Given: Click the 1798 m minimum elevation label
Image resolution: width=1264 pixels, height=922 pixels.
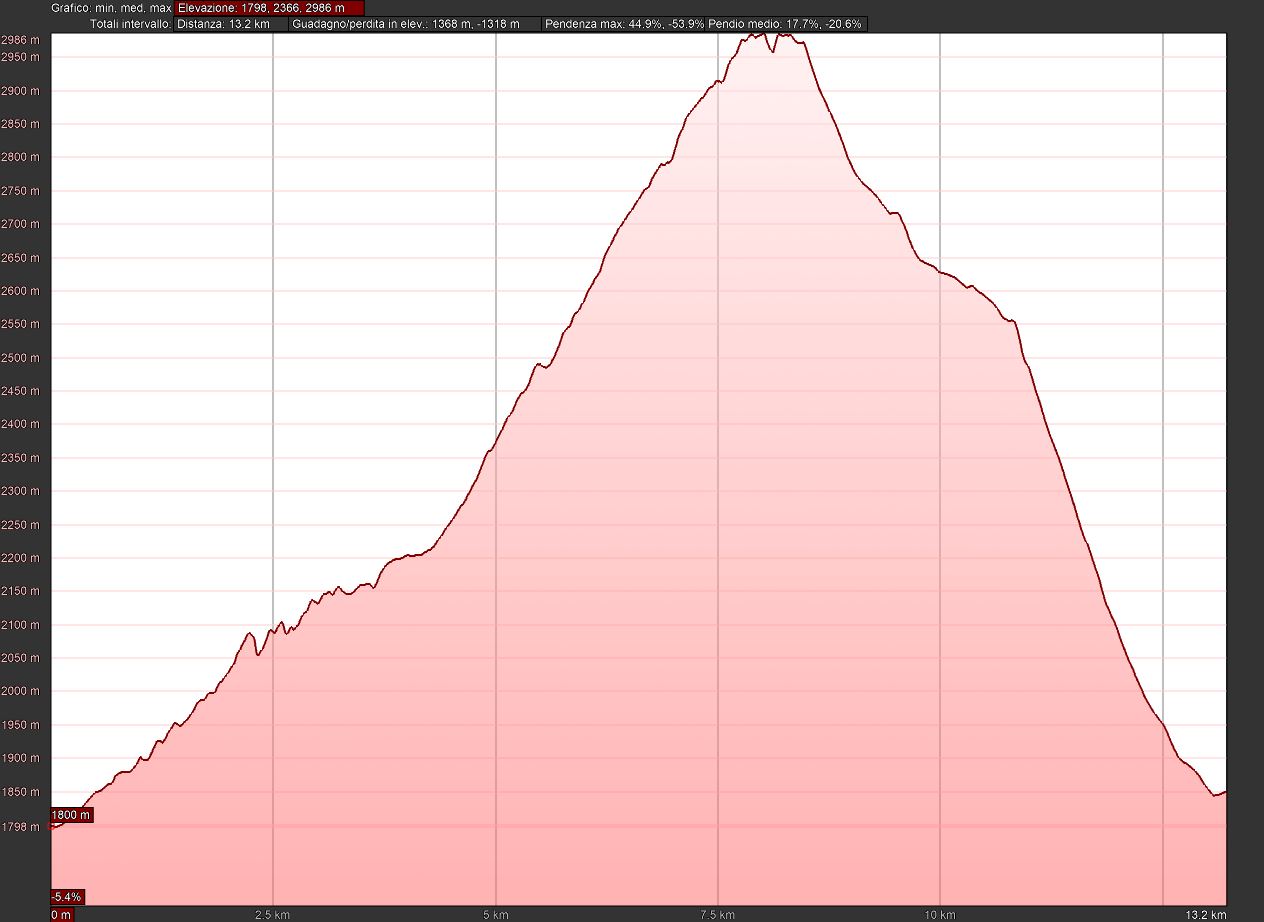Looking at the screenshot, I should [x=22, y=827].
